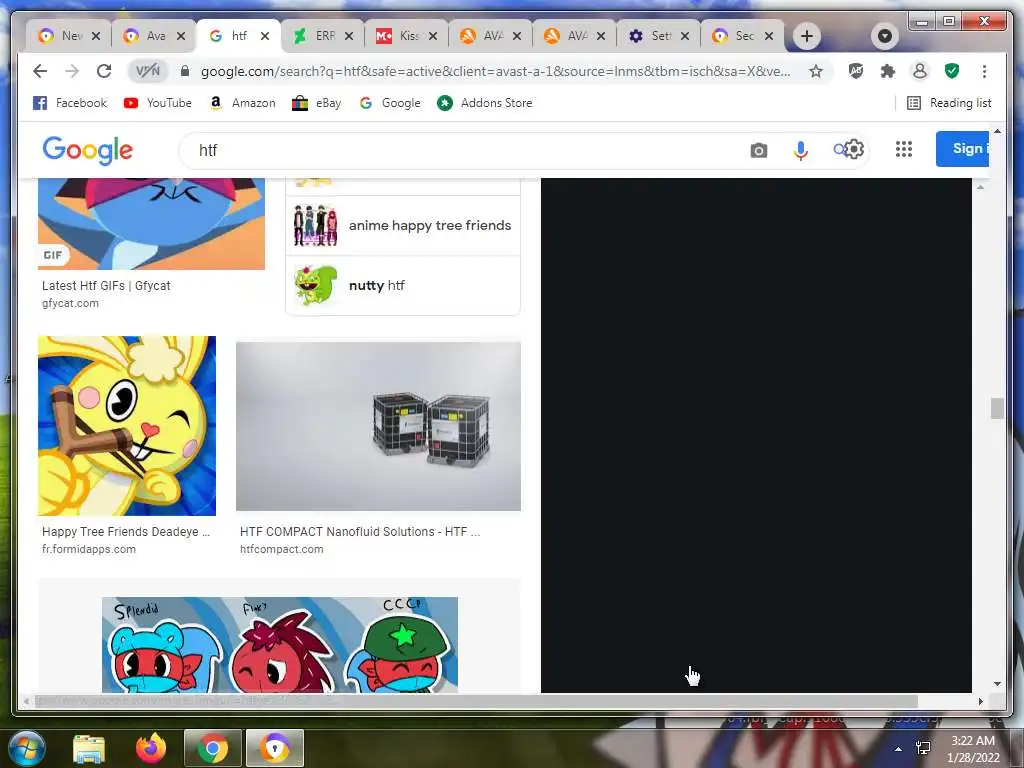This screenshot has width=1024, height=768.
Task: Open the taskbar clock showing 3:22 AM
Action: (974, 749)
